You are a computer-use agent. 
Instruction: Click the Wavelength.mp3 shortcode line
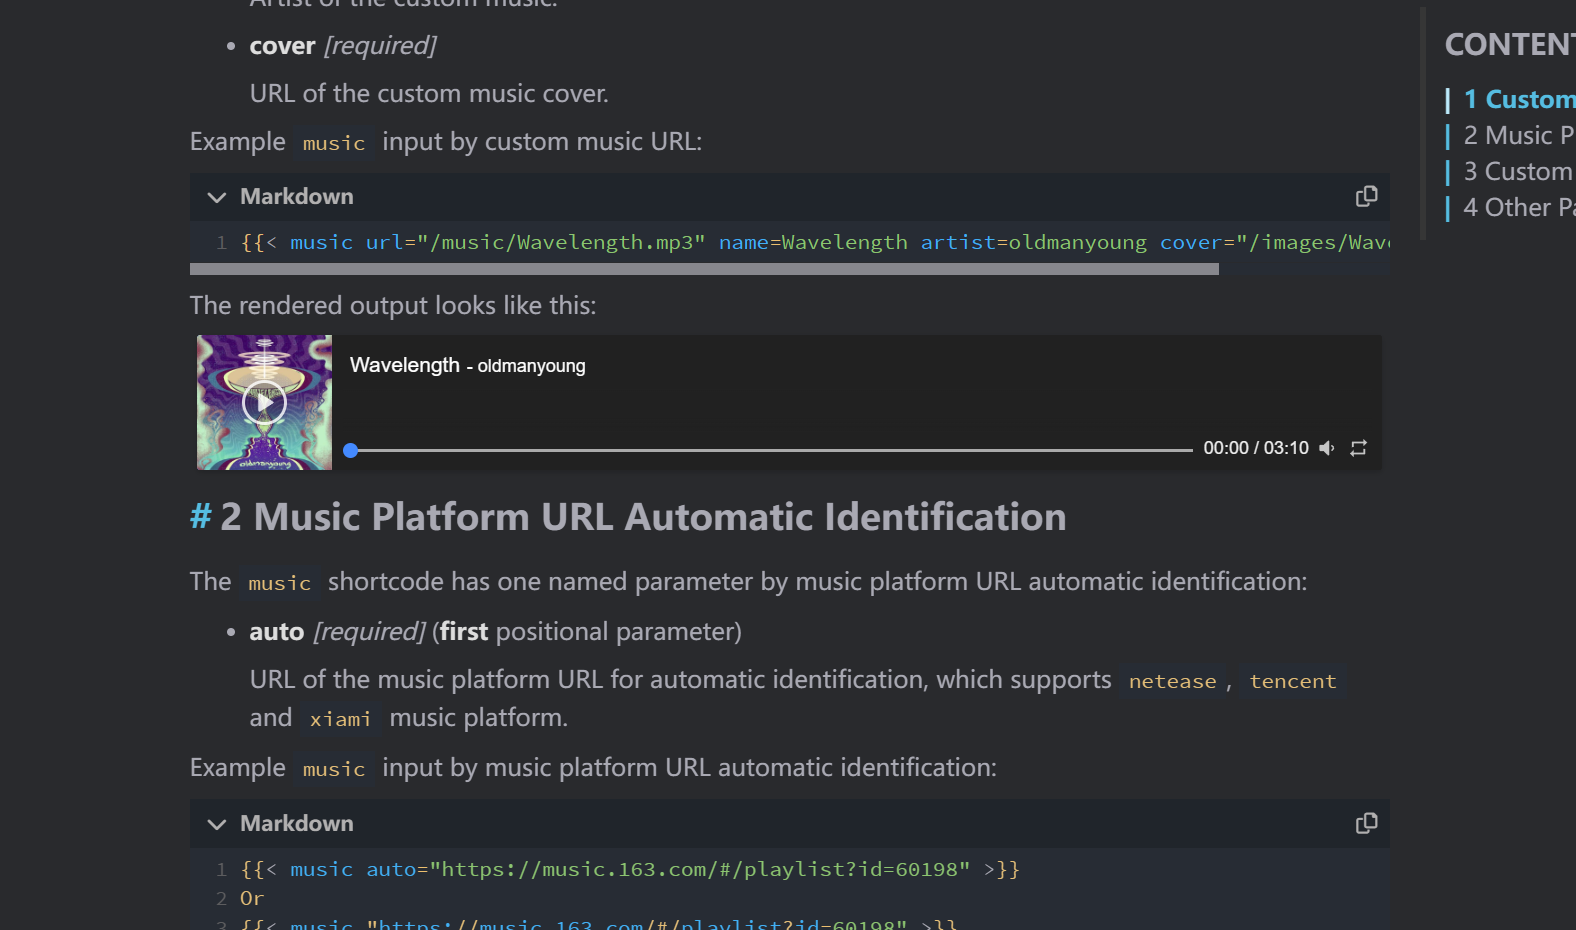[815, 242]
